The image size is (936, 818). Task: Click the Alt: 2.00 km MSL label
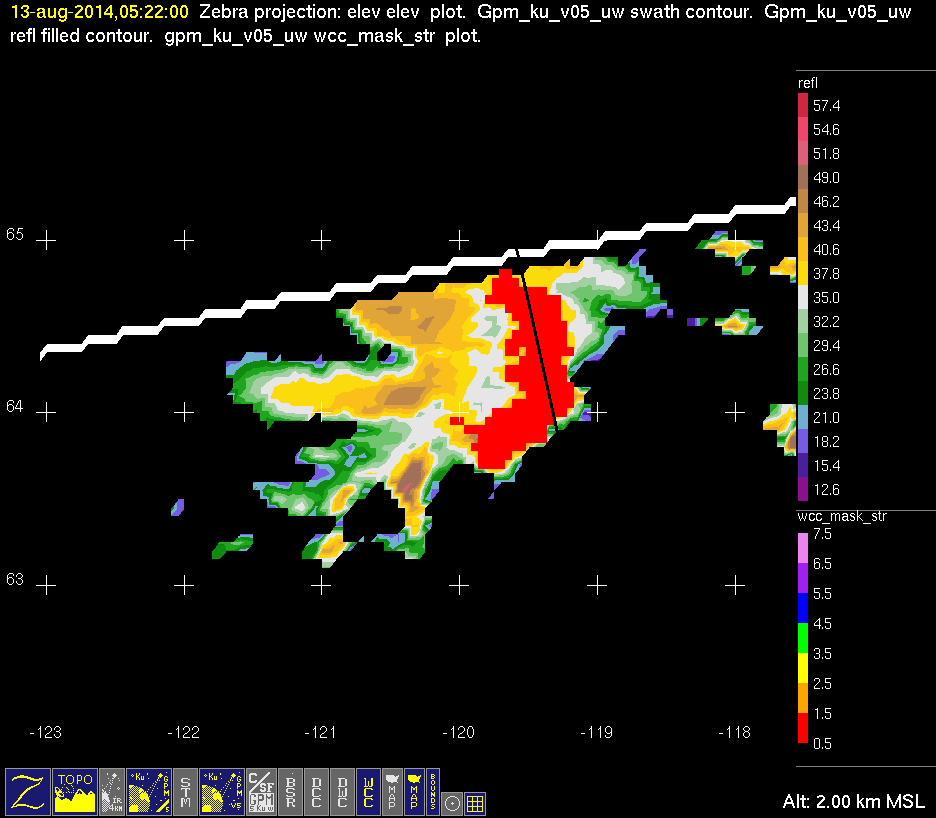(x=854, y=801)
